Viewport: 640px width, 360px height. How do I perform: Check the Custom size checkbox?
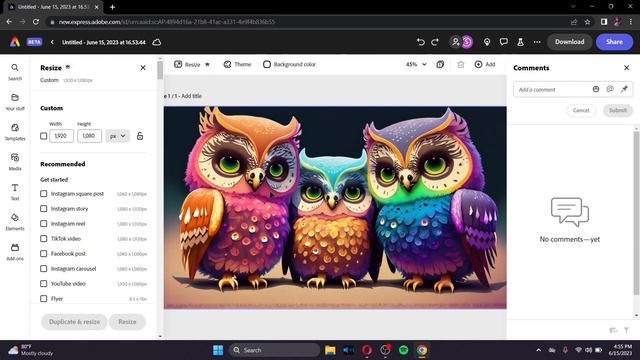(x=44, y=136)
